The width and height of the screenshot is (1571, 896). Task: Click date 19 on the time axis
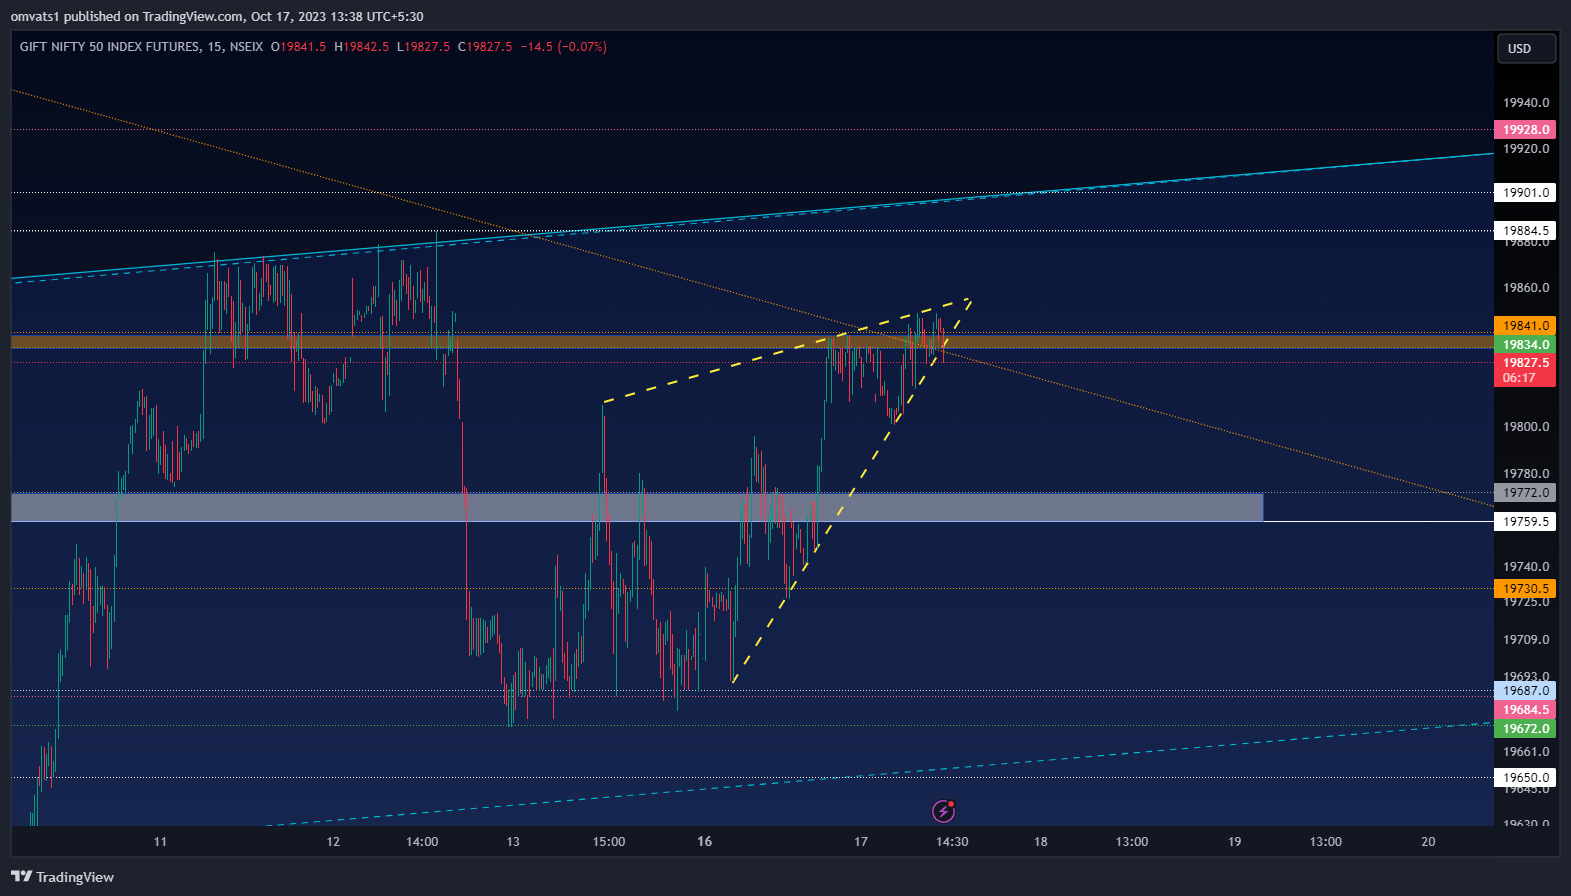coord(1235,842)
